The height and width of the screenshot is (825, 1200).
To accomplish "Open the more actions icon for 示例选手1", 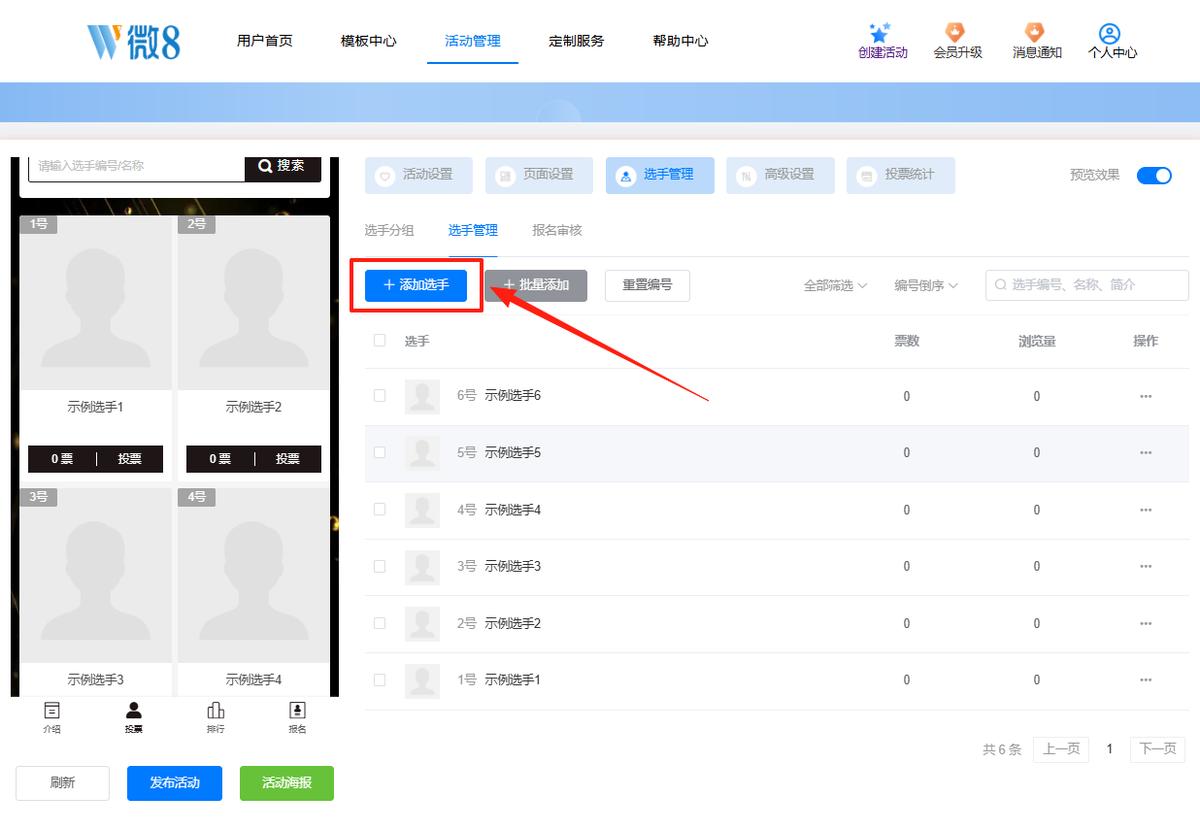I will (1146, 680).
